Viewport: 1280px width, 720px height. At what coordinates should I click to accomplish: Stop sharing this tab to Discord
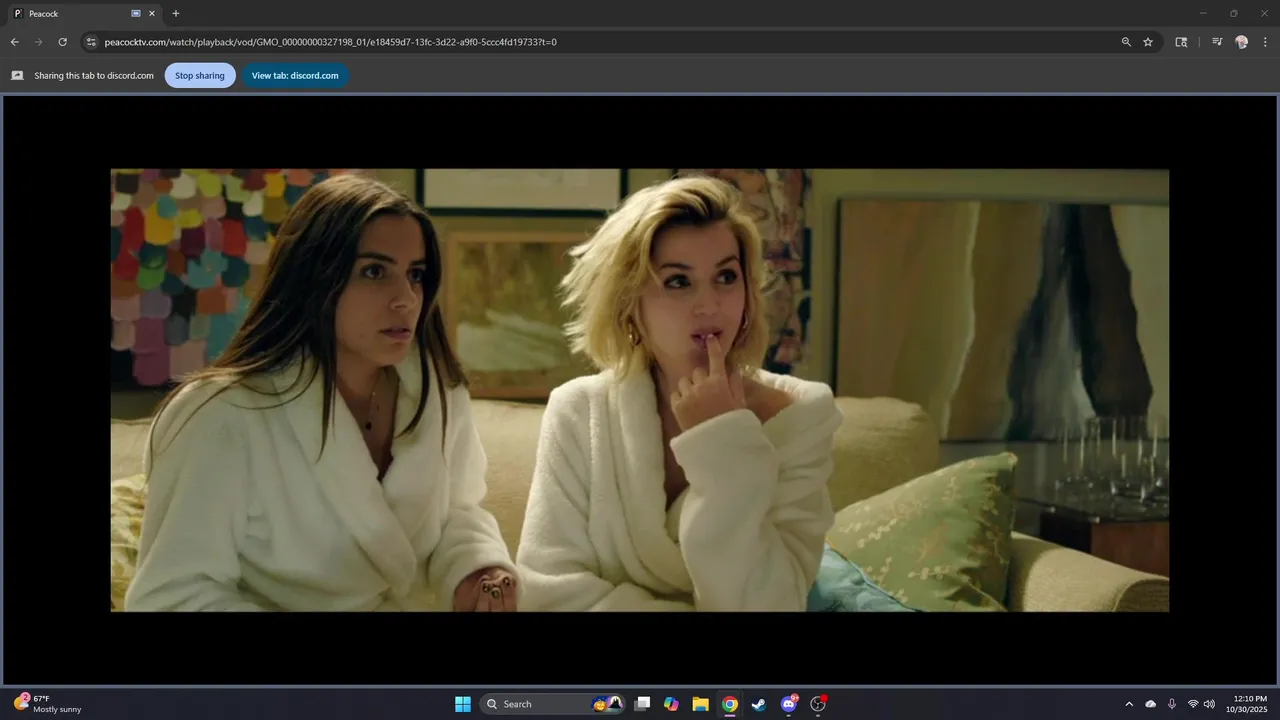pyautogui.click(x=200, y=75)
